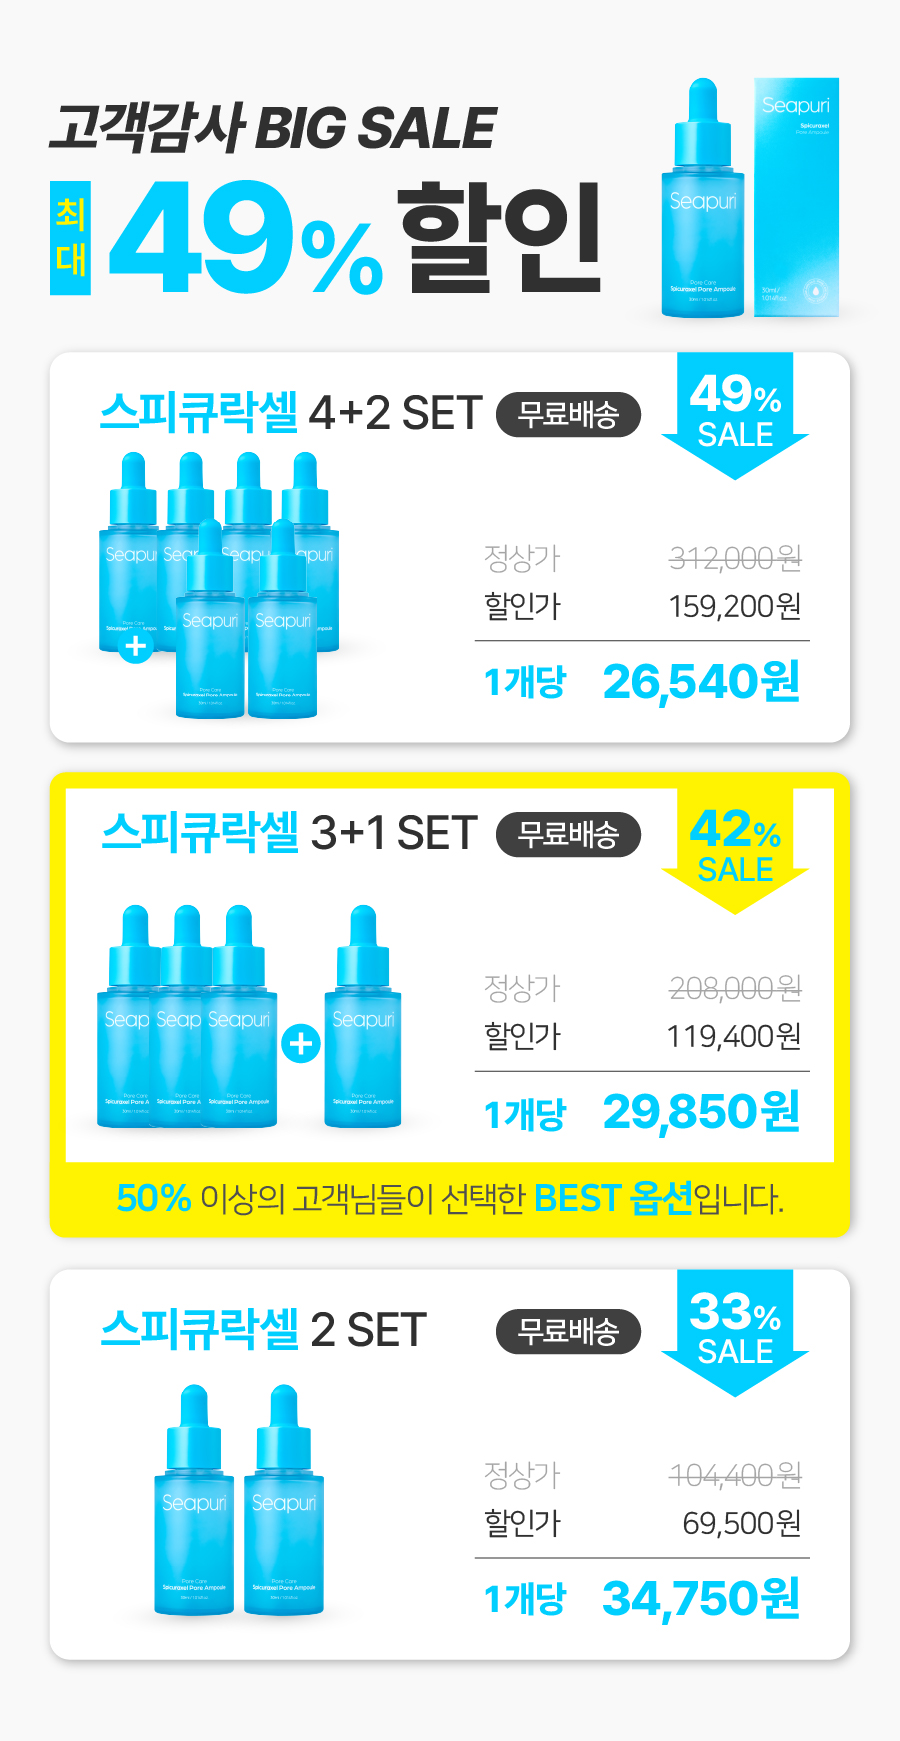Click the 무료배송 badge on 3+1 SET
The height and width of the screenshot is (1741, 900).
click(568, 835)
